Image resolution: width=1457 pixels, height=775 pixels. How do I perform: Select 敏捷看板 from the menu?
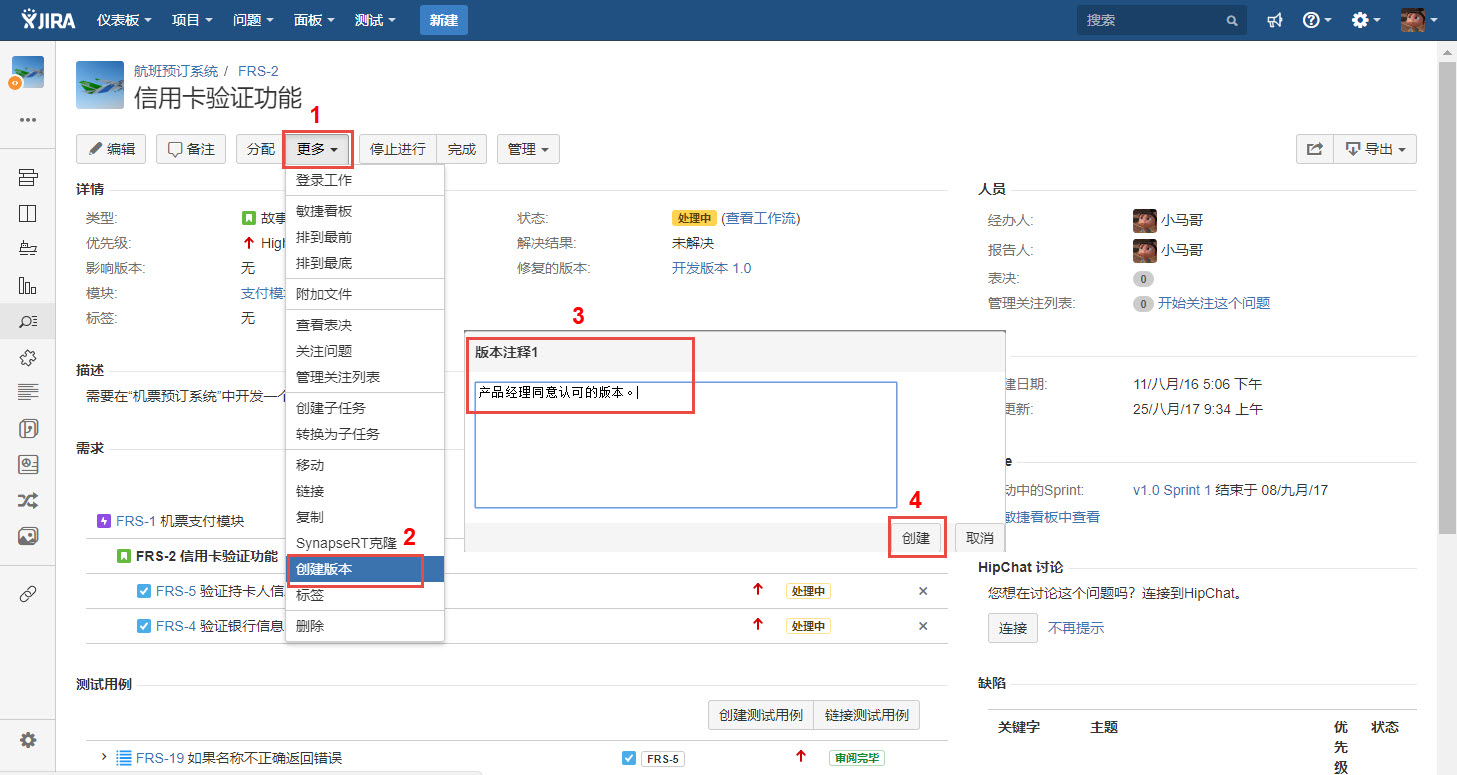tap(364, 211)
